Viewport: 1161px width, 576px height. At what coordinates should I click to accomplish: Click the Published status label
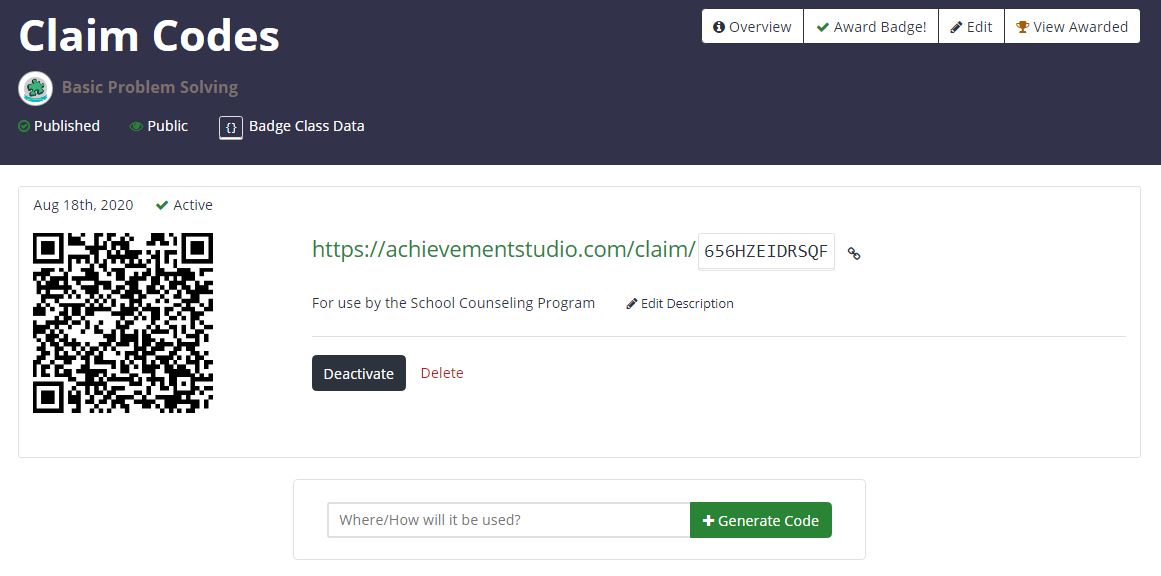click(x=67, y=126)
